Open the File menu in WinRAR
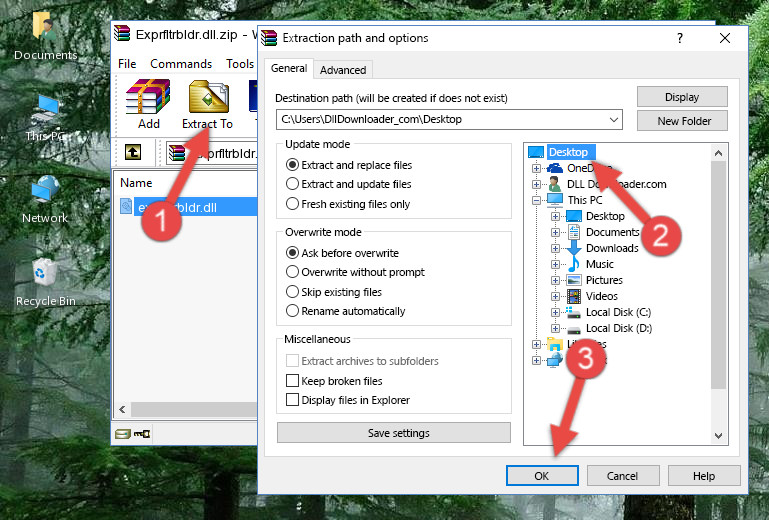 127,64
